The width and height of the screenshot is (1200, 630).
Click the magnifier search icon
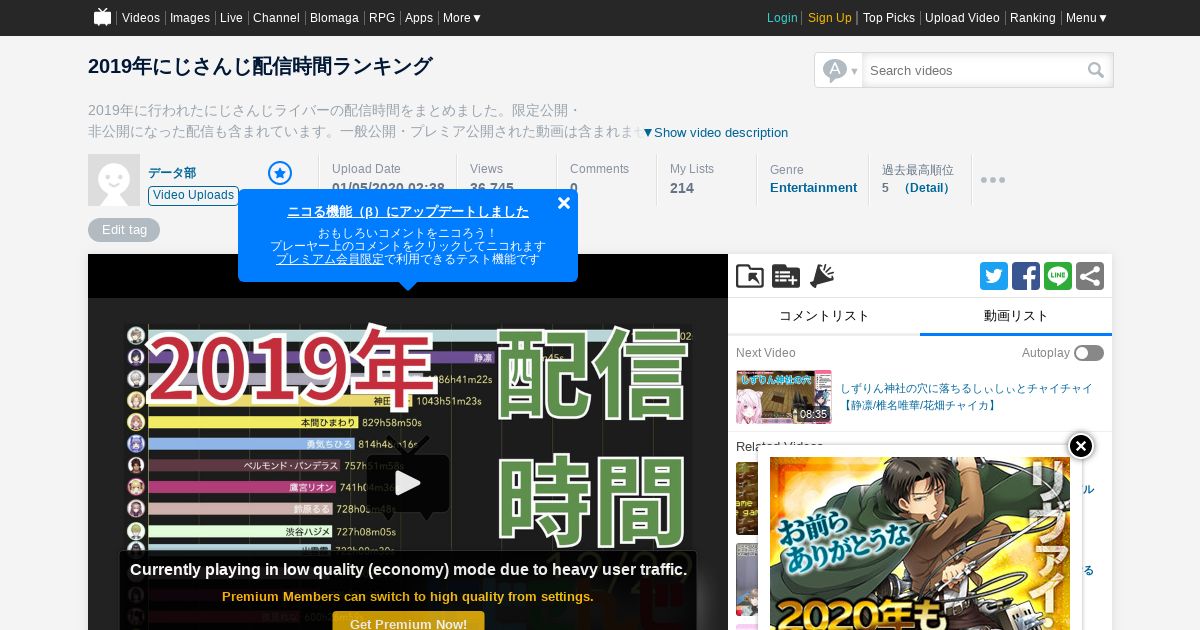pyautogui.click(x=1097, y=70)
